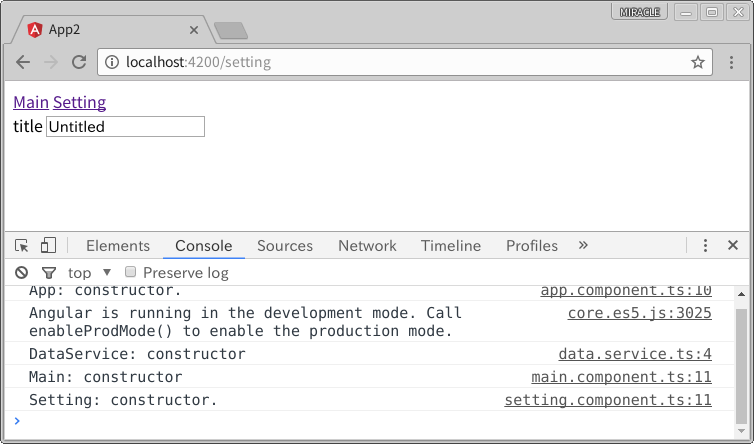The width and height of the screenshot is (754, 444).
Task: Click the Main navigation link
Action: (x=31, y=102)
